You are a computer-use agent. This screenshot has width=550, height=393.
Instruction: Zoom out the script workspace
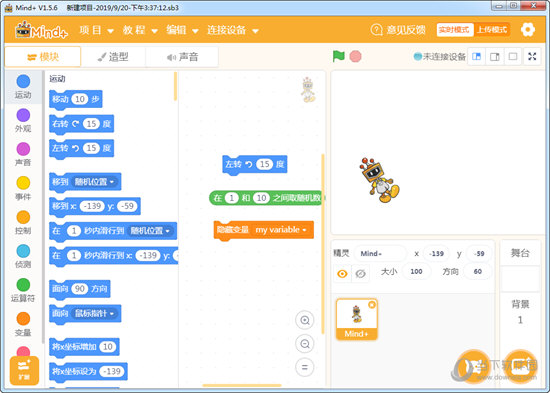point(304,344)
